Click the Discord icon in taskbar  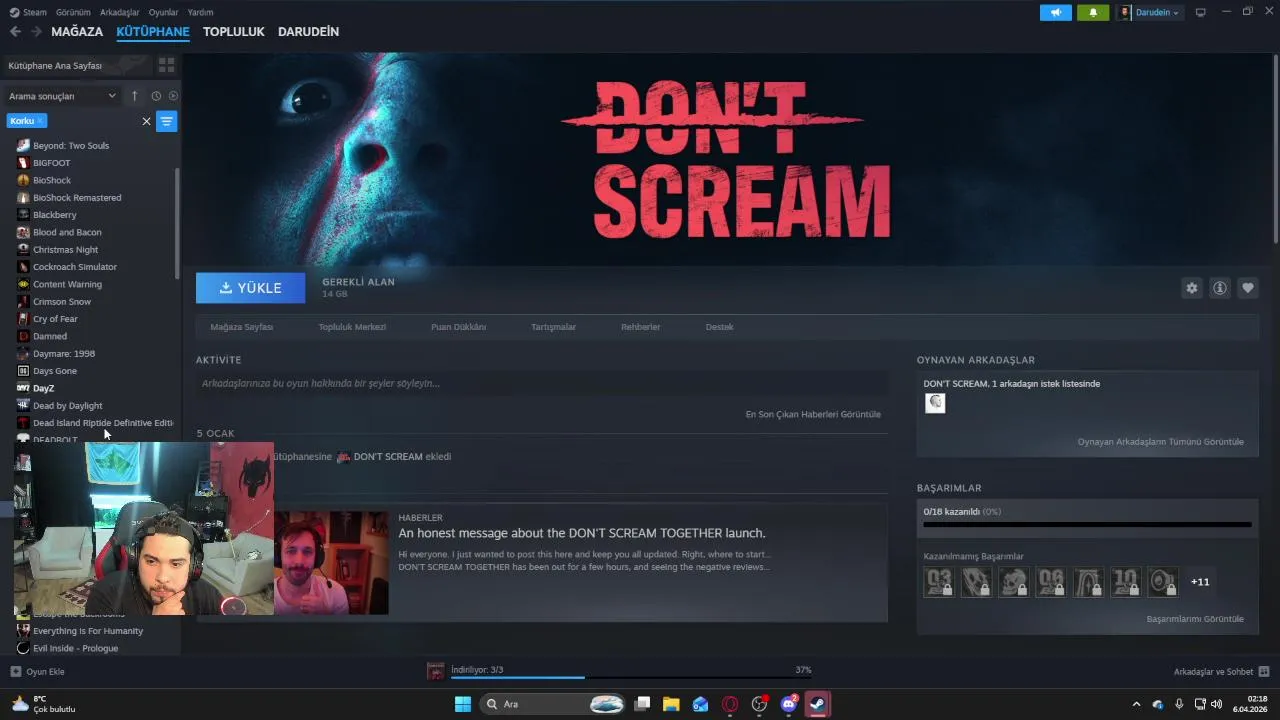pos(789,704)
